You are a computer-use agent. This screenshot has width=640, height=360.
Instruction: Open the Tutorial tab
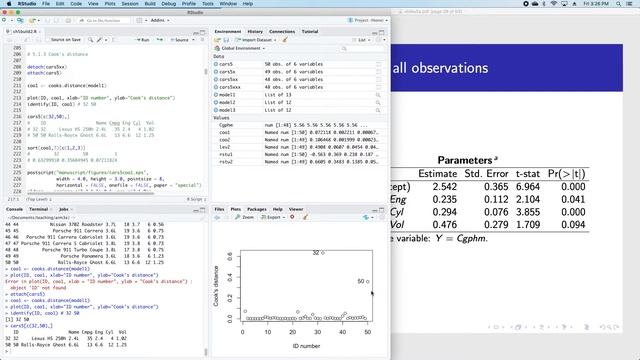click(310, 31)
